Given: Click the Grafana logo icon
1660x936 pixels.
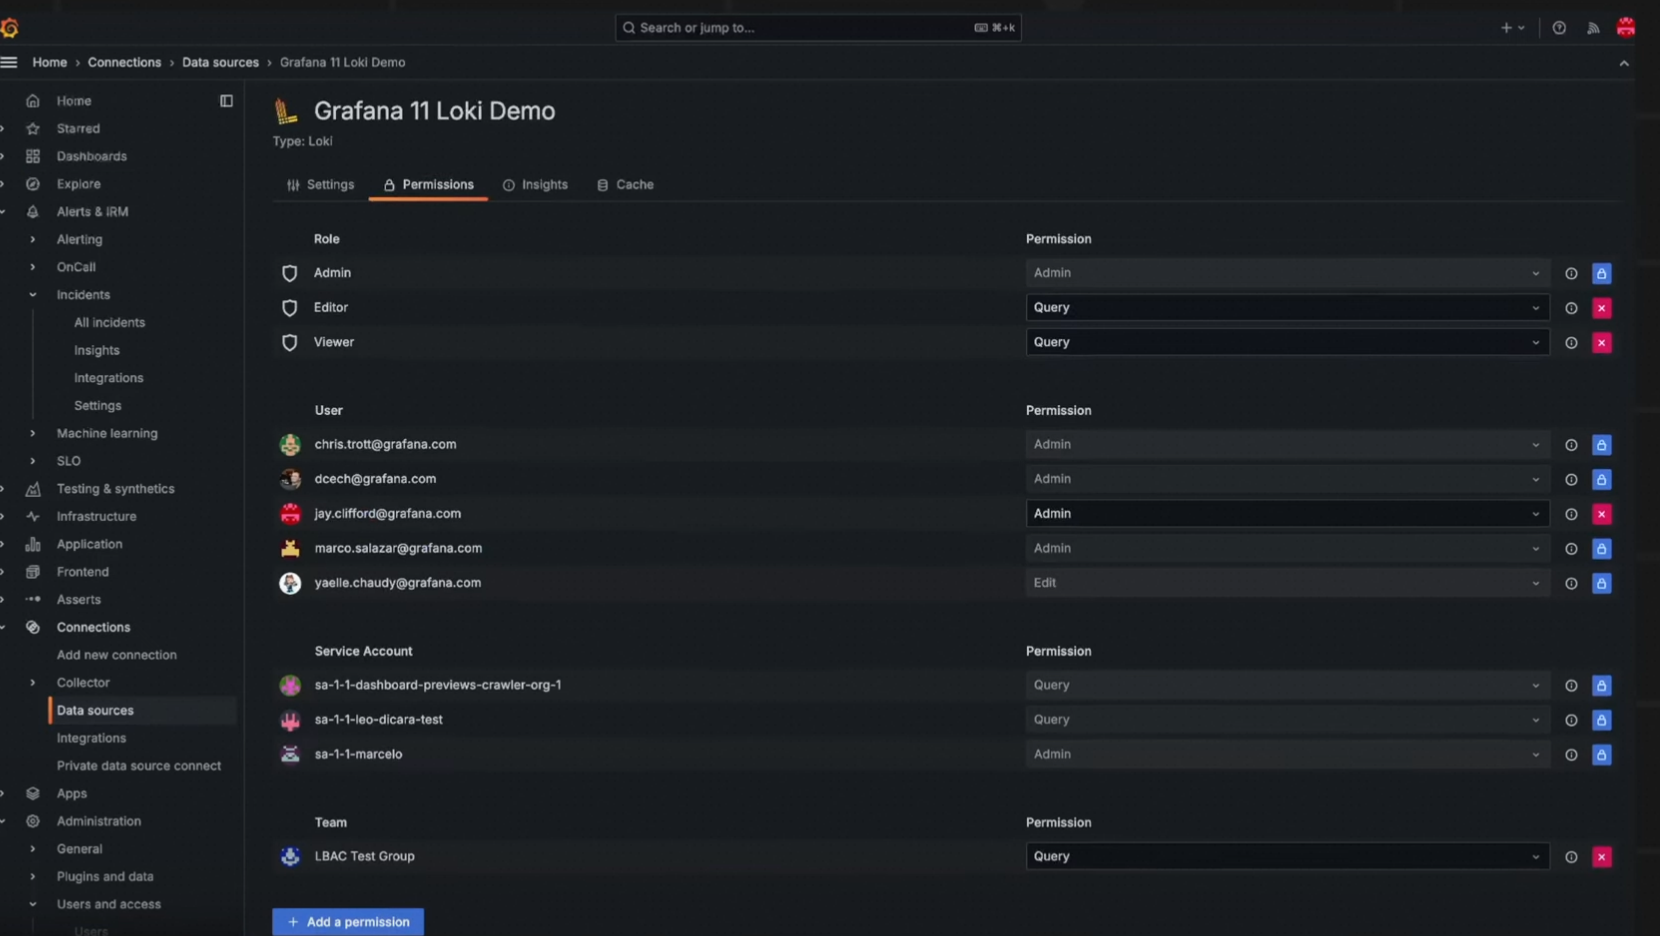Looking at the screenshot, I should [x=9, y=28].
